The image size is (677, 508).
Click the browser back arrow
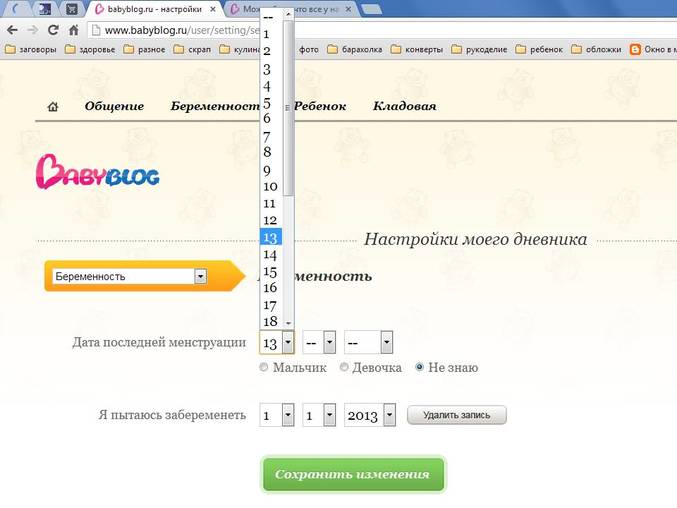tap(13, 30)
